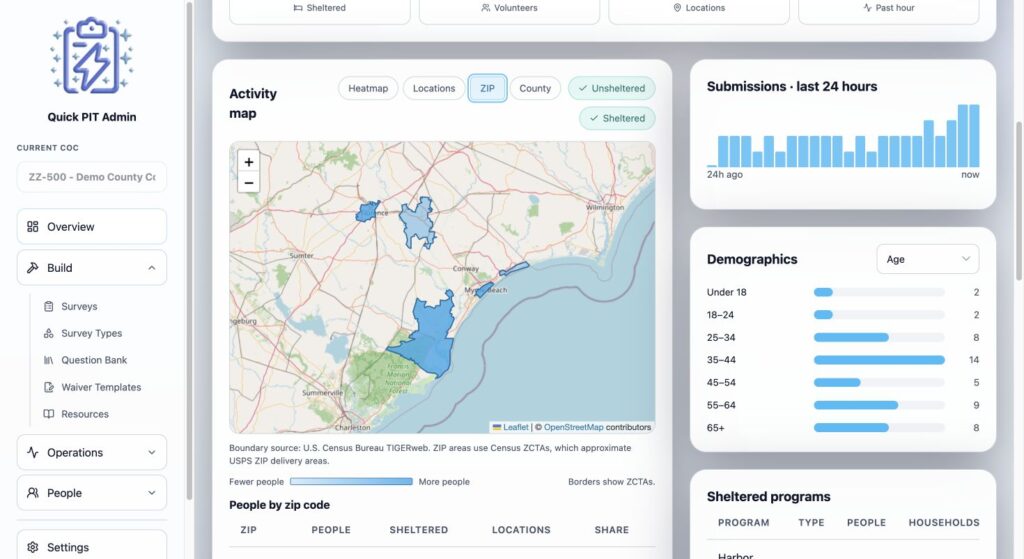Click the rightmost bar in submissions chart
This screenshot has height=559, width=1024.
974,135
